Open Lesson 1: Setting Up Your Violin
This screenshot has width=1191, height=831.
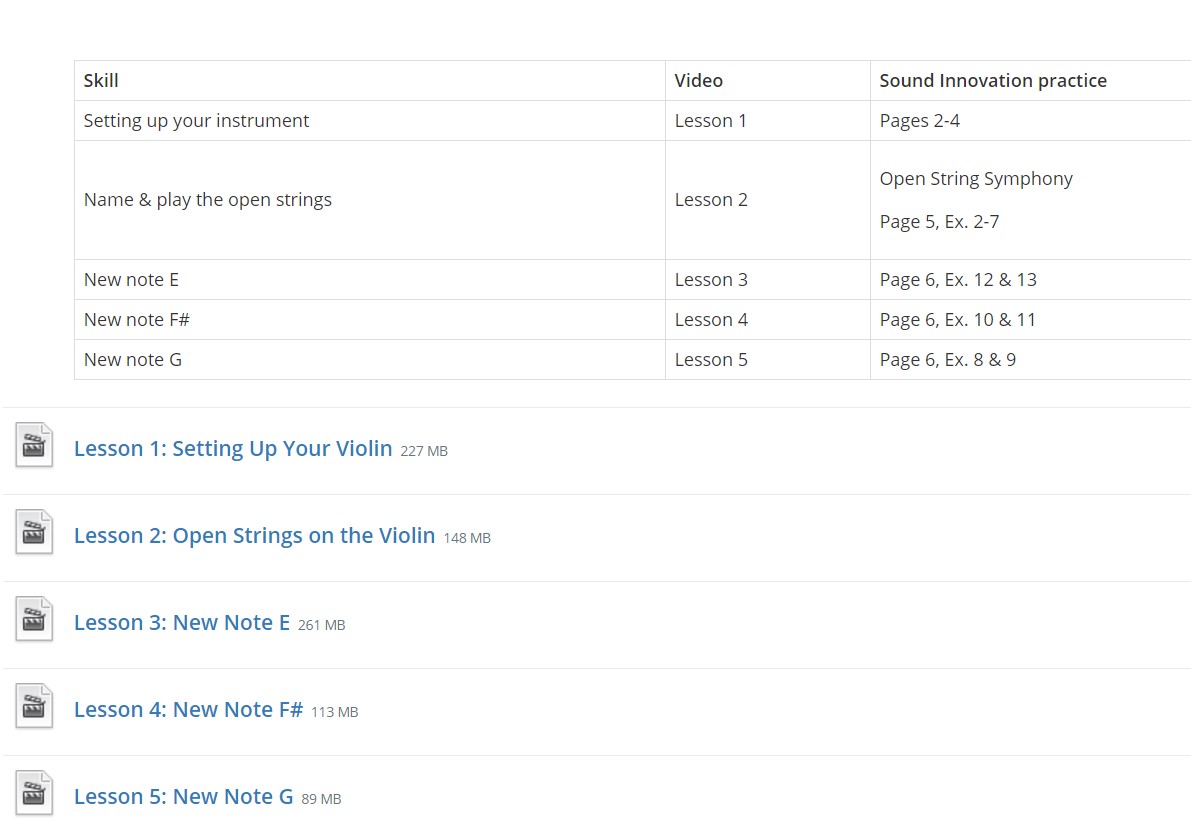pos(232,449)
